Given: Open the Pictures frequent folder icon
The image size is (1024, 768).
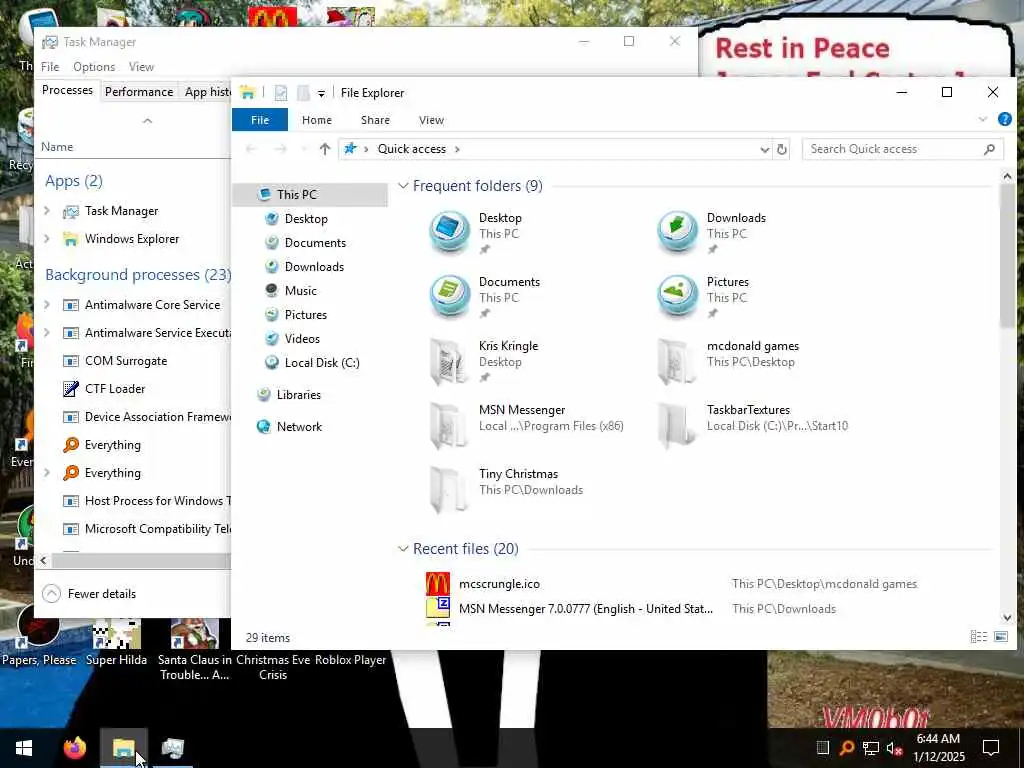Looking at the screenshot, I should coord(677,296).
